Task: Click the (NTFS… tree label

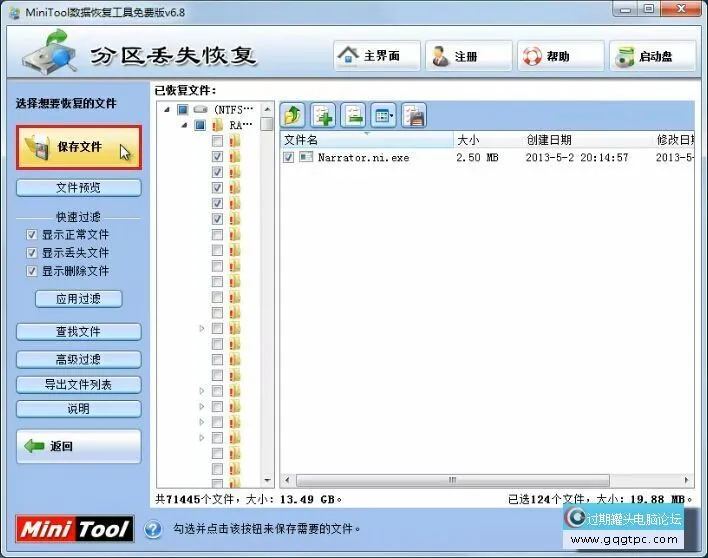Action: (x=234, y=109)
